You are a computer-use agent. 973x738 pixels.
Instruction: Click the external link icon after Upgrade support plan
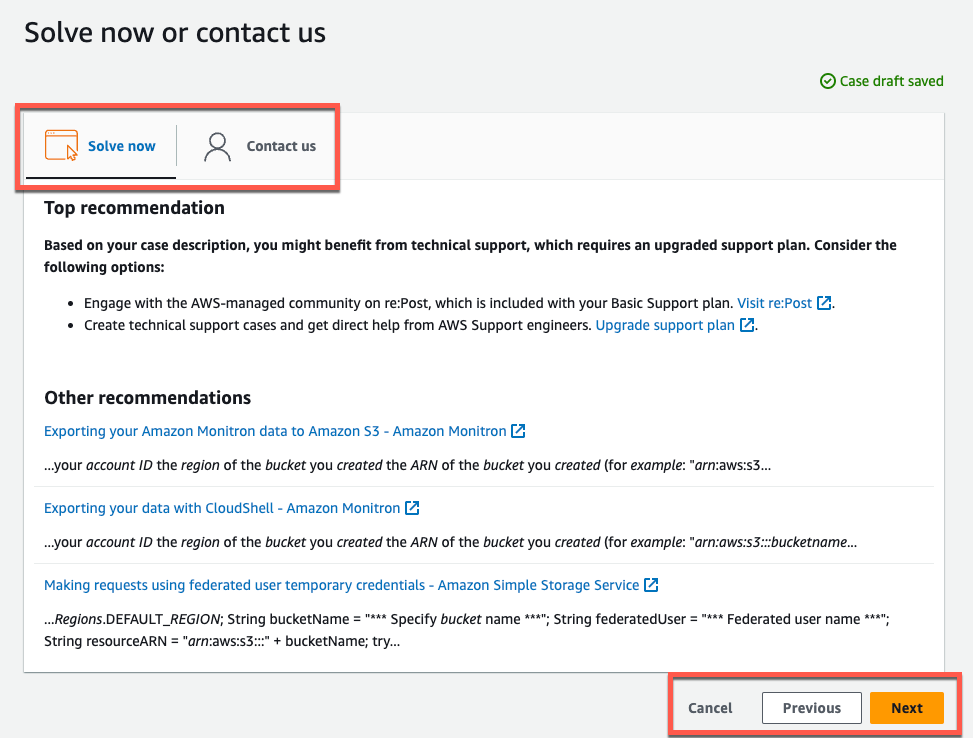point(746,324)
